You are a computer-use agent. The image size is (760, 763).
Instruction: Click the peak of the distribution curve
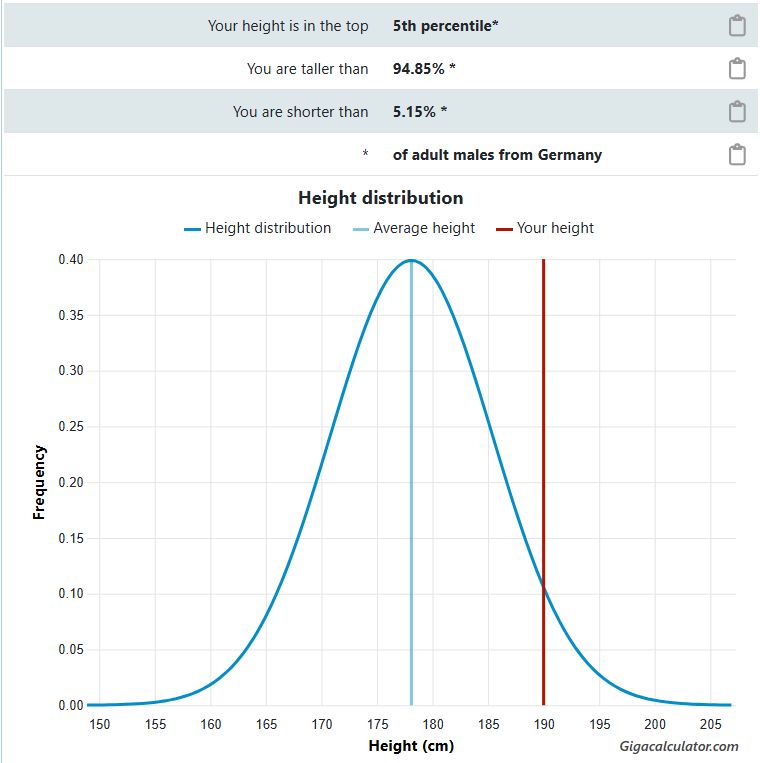point(411,261)
